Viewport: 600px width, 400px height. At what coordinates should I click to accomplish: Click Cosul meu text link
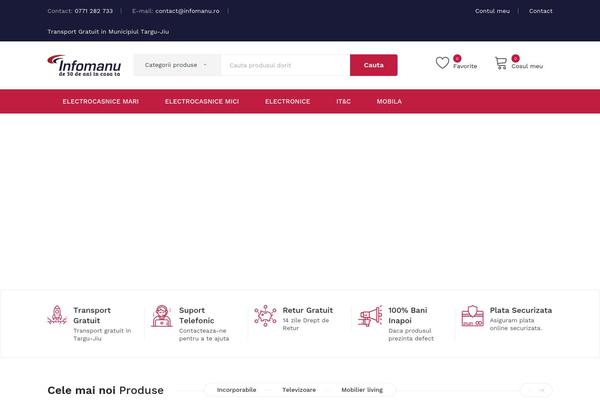click(527, 66)
